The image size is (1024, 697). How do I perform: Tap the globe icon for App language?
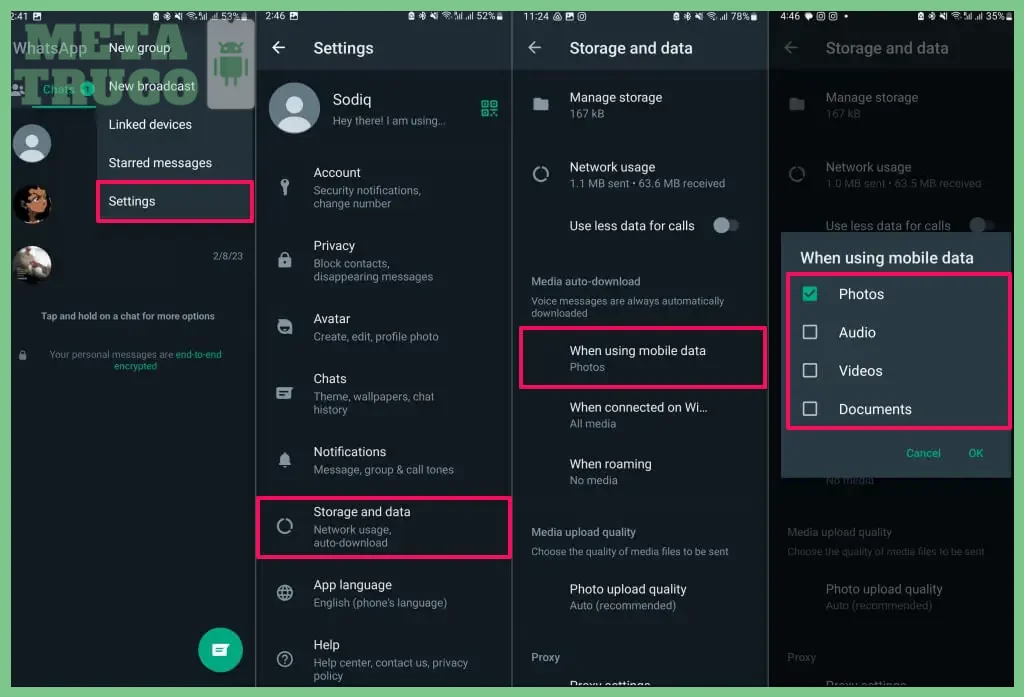(x=285, y=592)
